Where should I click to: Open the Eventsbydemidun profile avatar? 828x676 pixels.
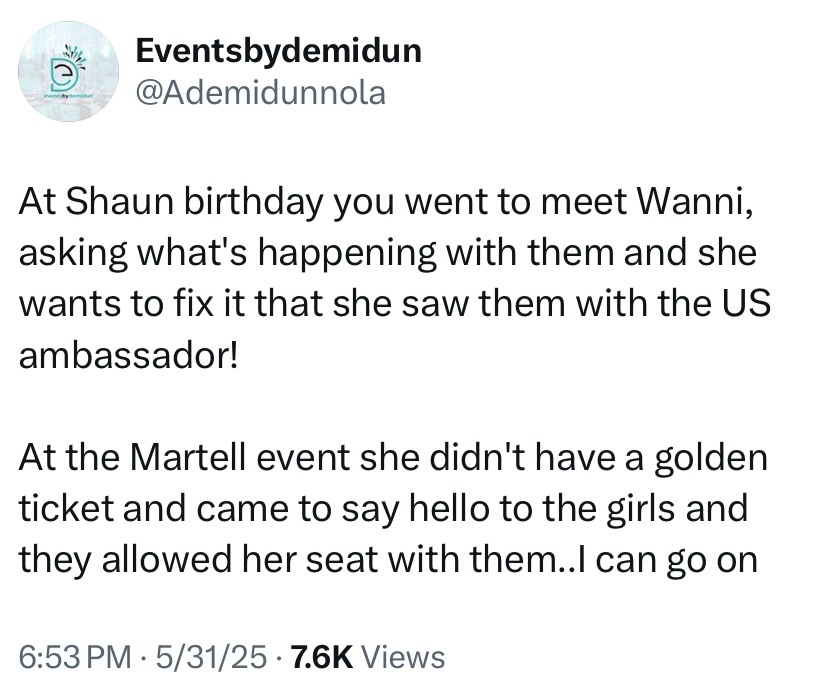(x=69, y=72)
